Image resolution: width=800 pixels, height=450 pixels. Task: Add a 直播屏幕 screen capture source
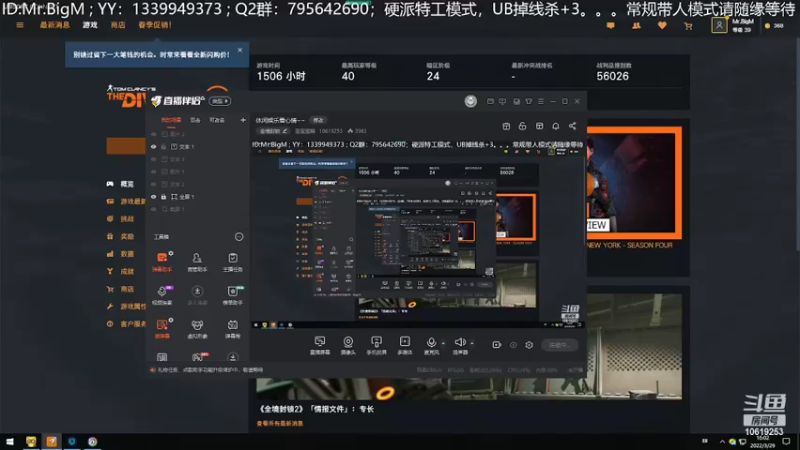click(x=320, y=345)
